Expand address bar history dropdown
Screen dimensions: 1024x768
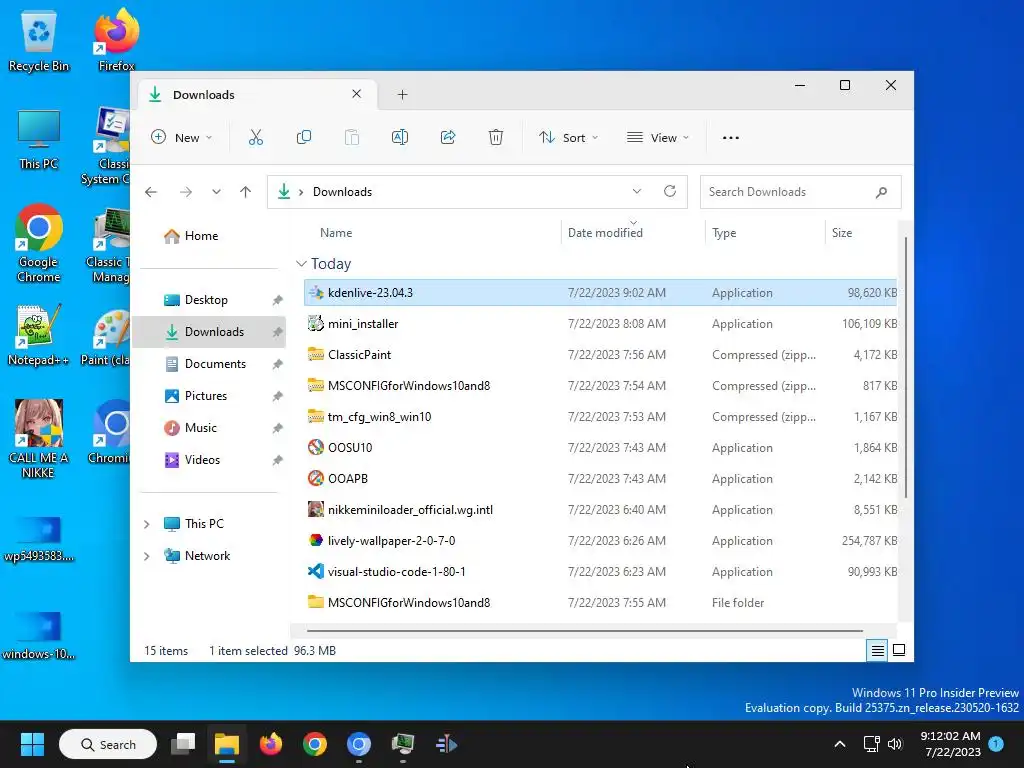(637, 191)
